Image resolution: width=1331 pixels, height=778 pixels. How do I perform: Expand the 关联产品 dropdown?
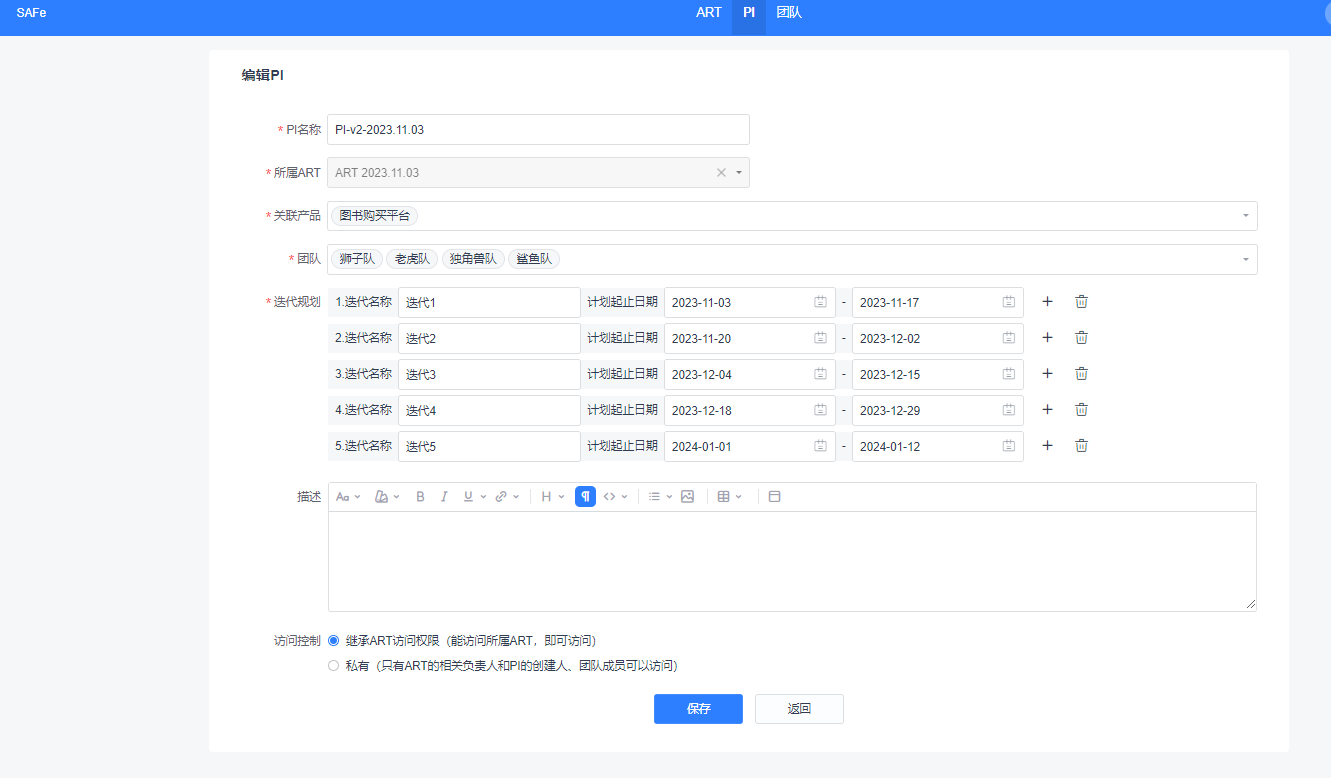[x=1245, y=216]
